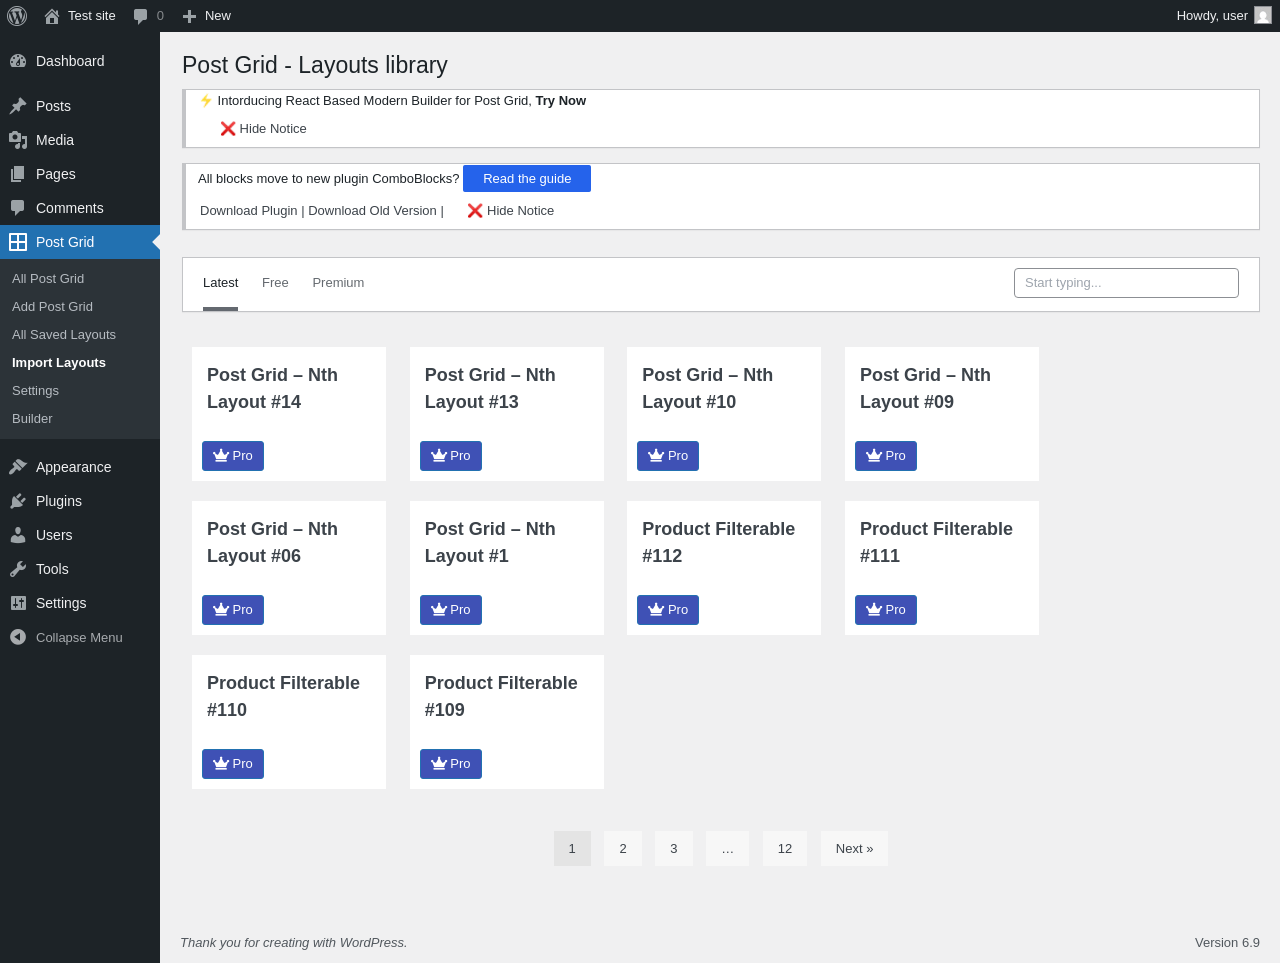1280x963 pixels.
Task: Click the Media icon in sidebar
Action: coord(18,140)
